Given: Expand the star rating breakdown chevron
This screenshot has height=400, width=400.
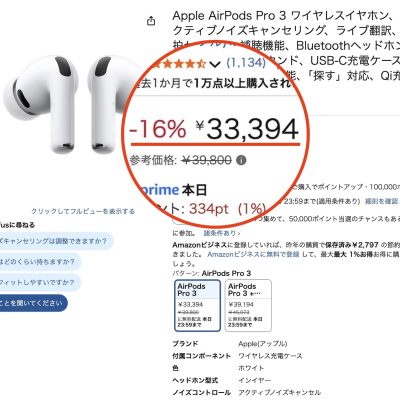Looking at the screenshot, I should click(x=215, y=63).
